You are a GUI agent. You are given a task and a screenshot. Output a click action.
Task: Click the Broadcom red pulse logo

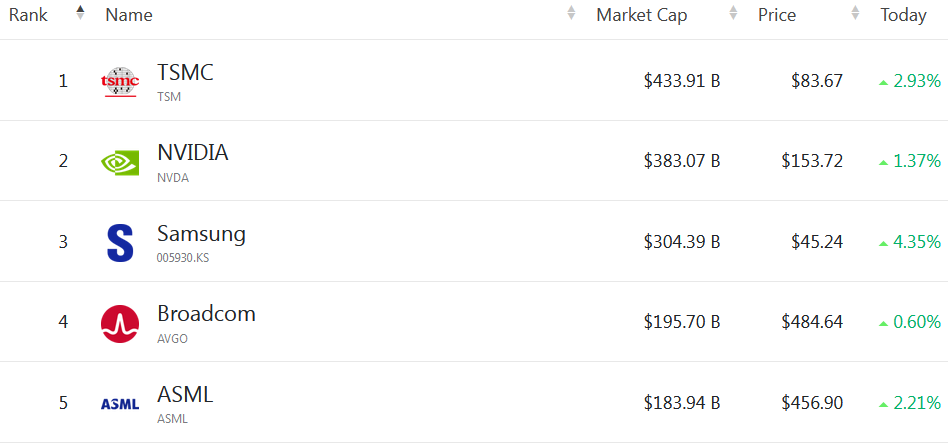point(120,323)
